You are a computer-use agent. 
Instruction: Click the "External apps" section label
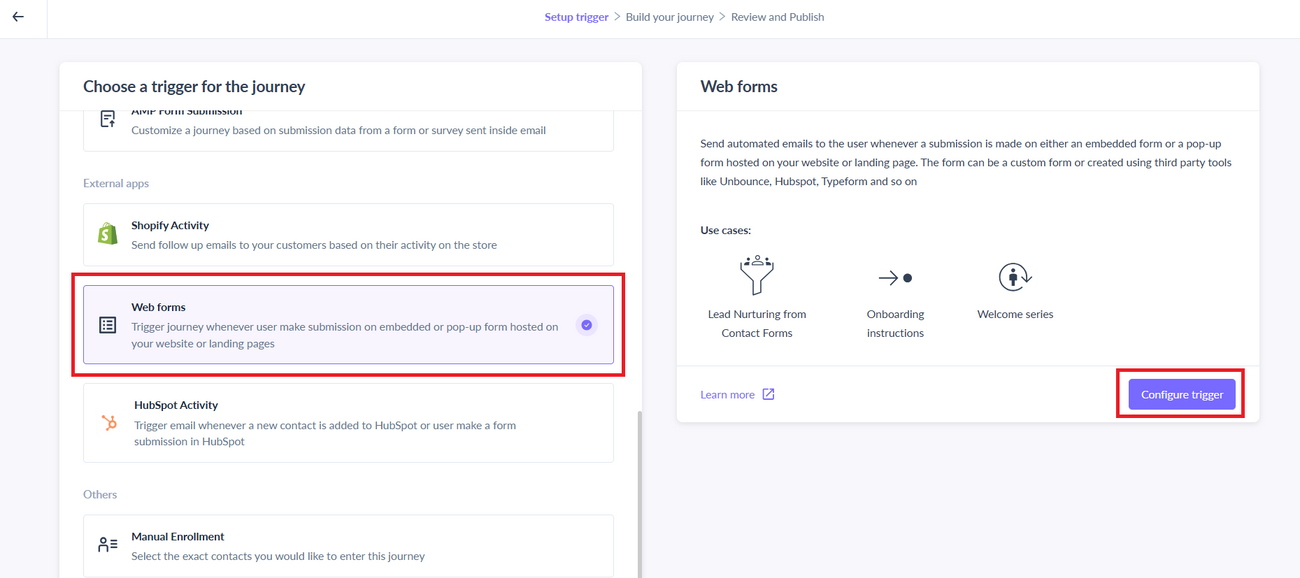tap(116, 183)
